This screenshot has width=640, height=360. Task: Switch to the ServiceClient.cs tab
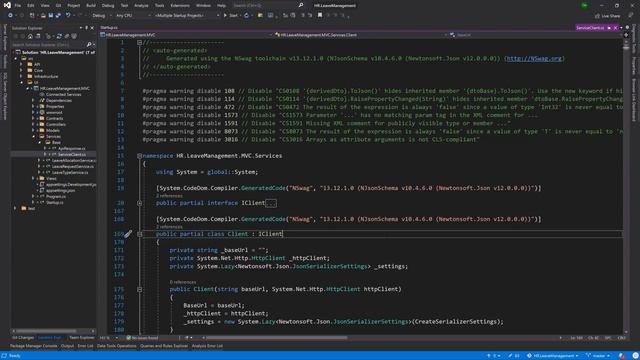click(590, 28)
